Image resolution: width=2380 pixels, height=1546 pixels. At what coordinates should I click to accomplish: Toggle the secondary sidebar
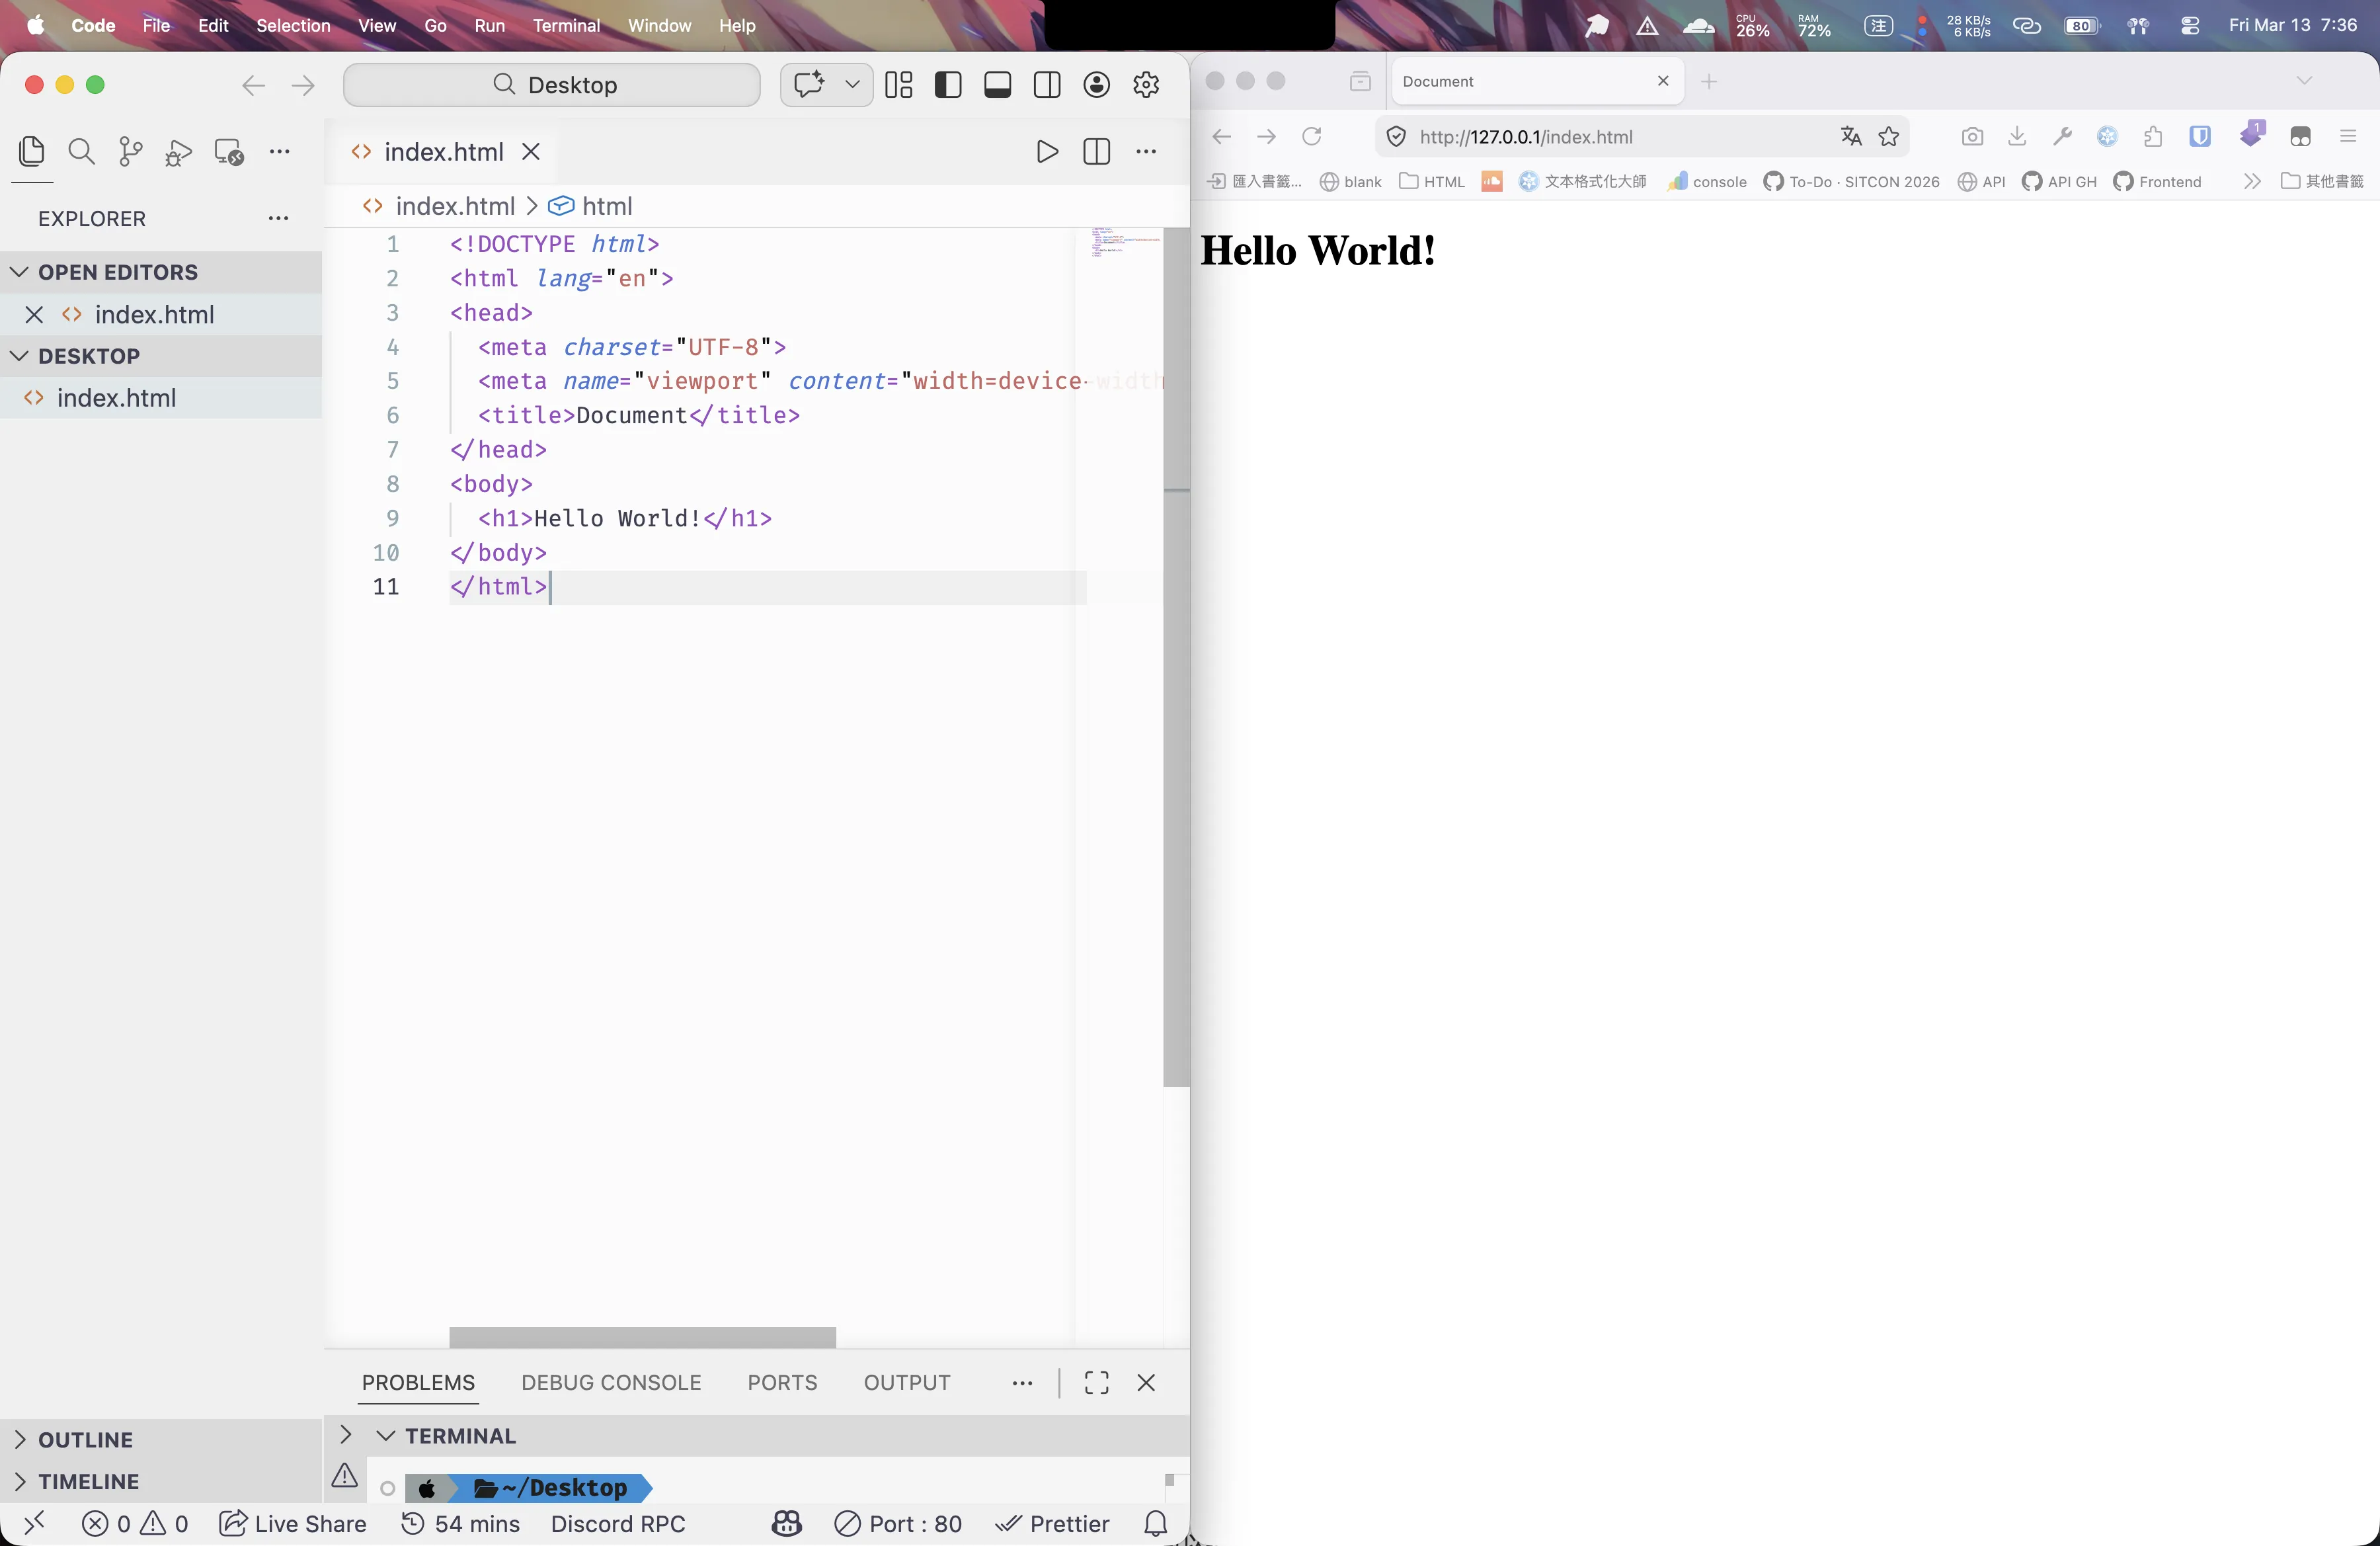1046,85
